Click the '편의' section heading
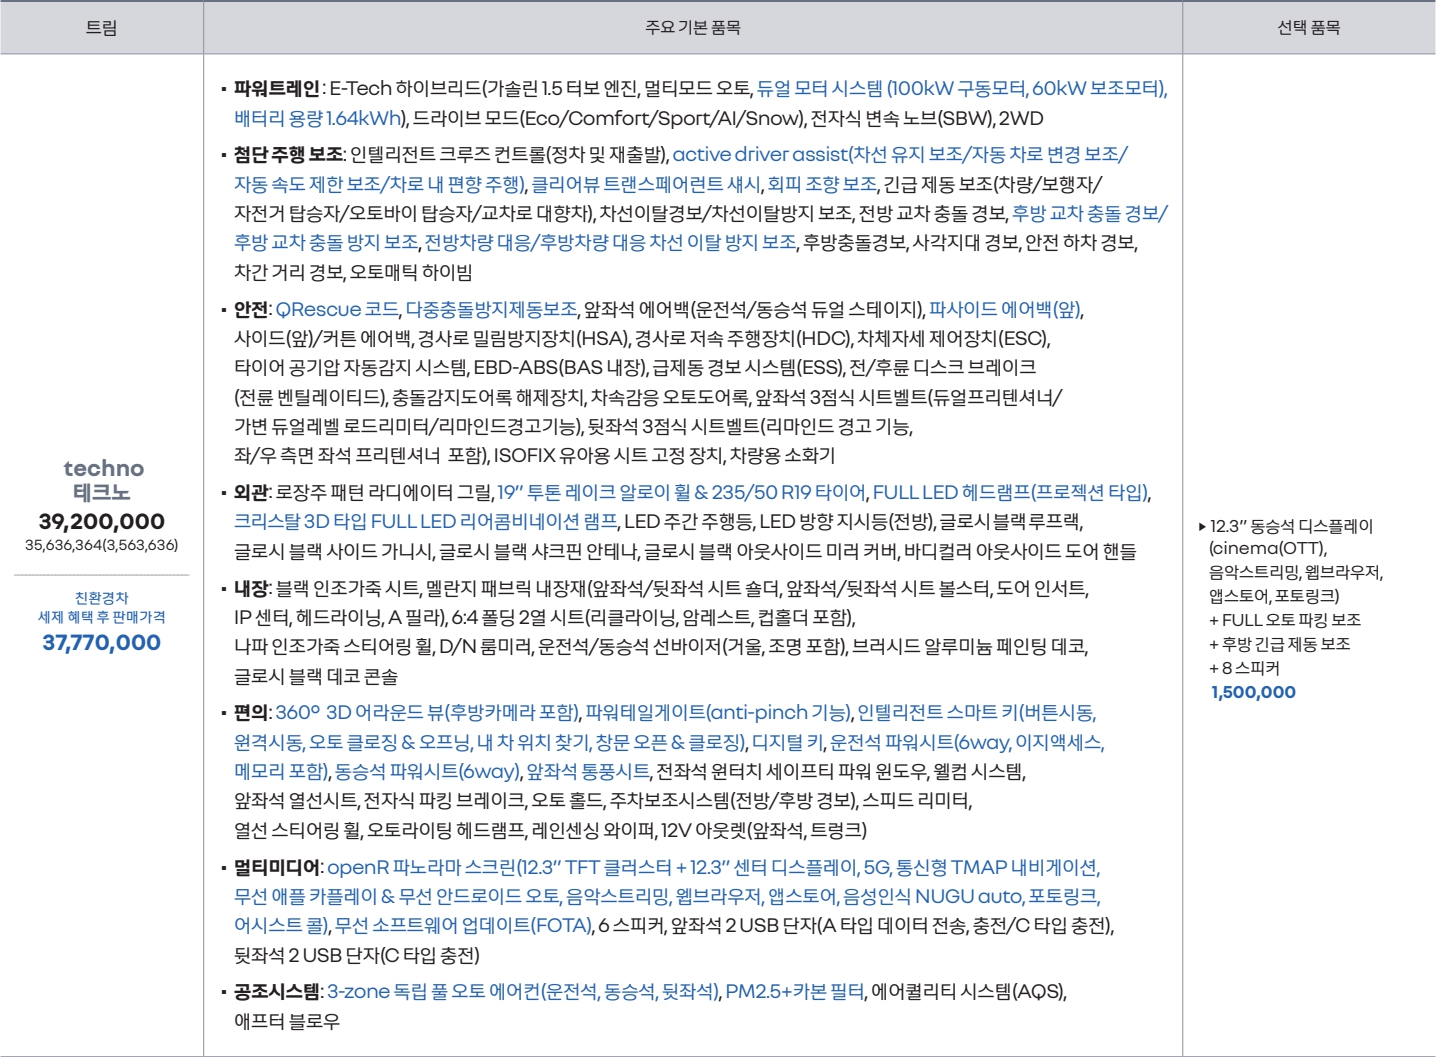 coord(250,713)
